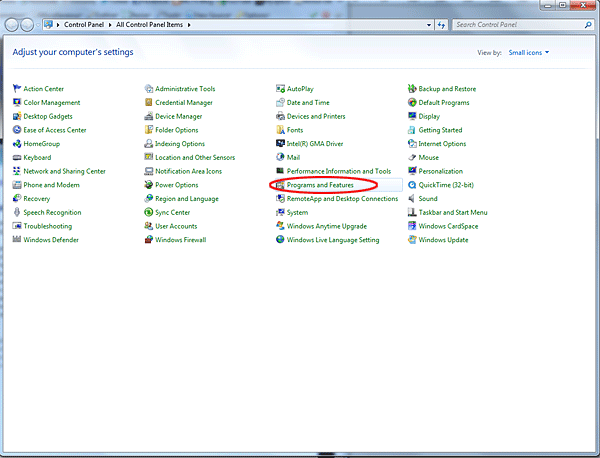Image resolution: width=600 pixels, height=458 pixels.
Task: Expand the arrow after Control Panel breadcrumb
Action: point(110,25)
